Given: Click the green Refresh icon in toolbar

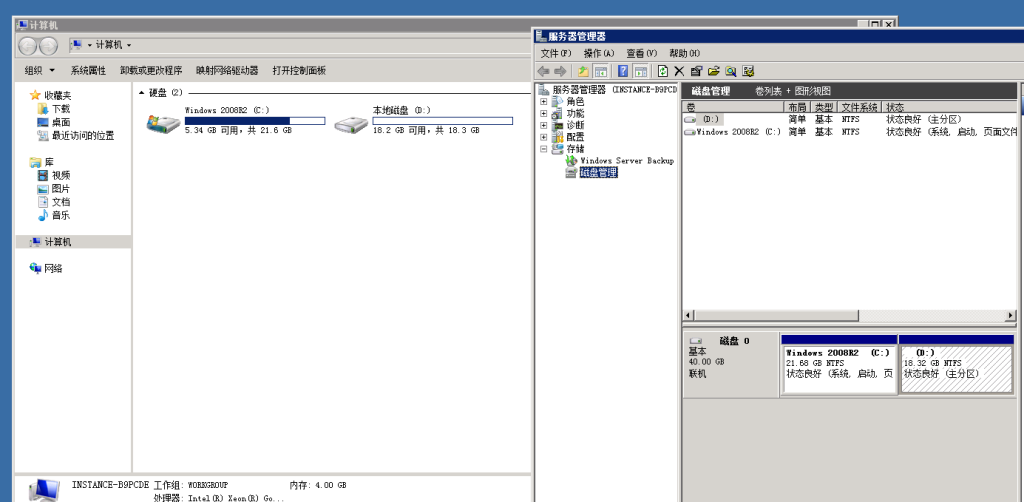Looking at the screenshot, I should (x=663, y=71).
